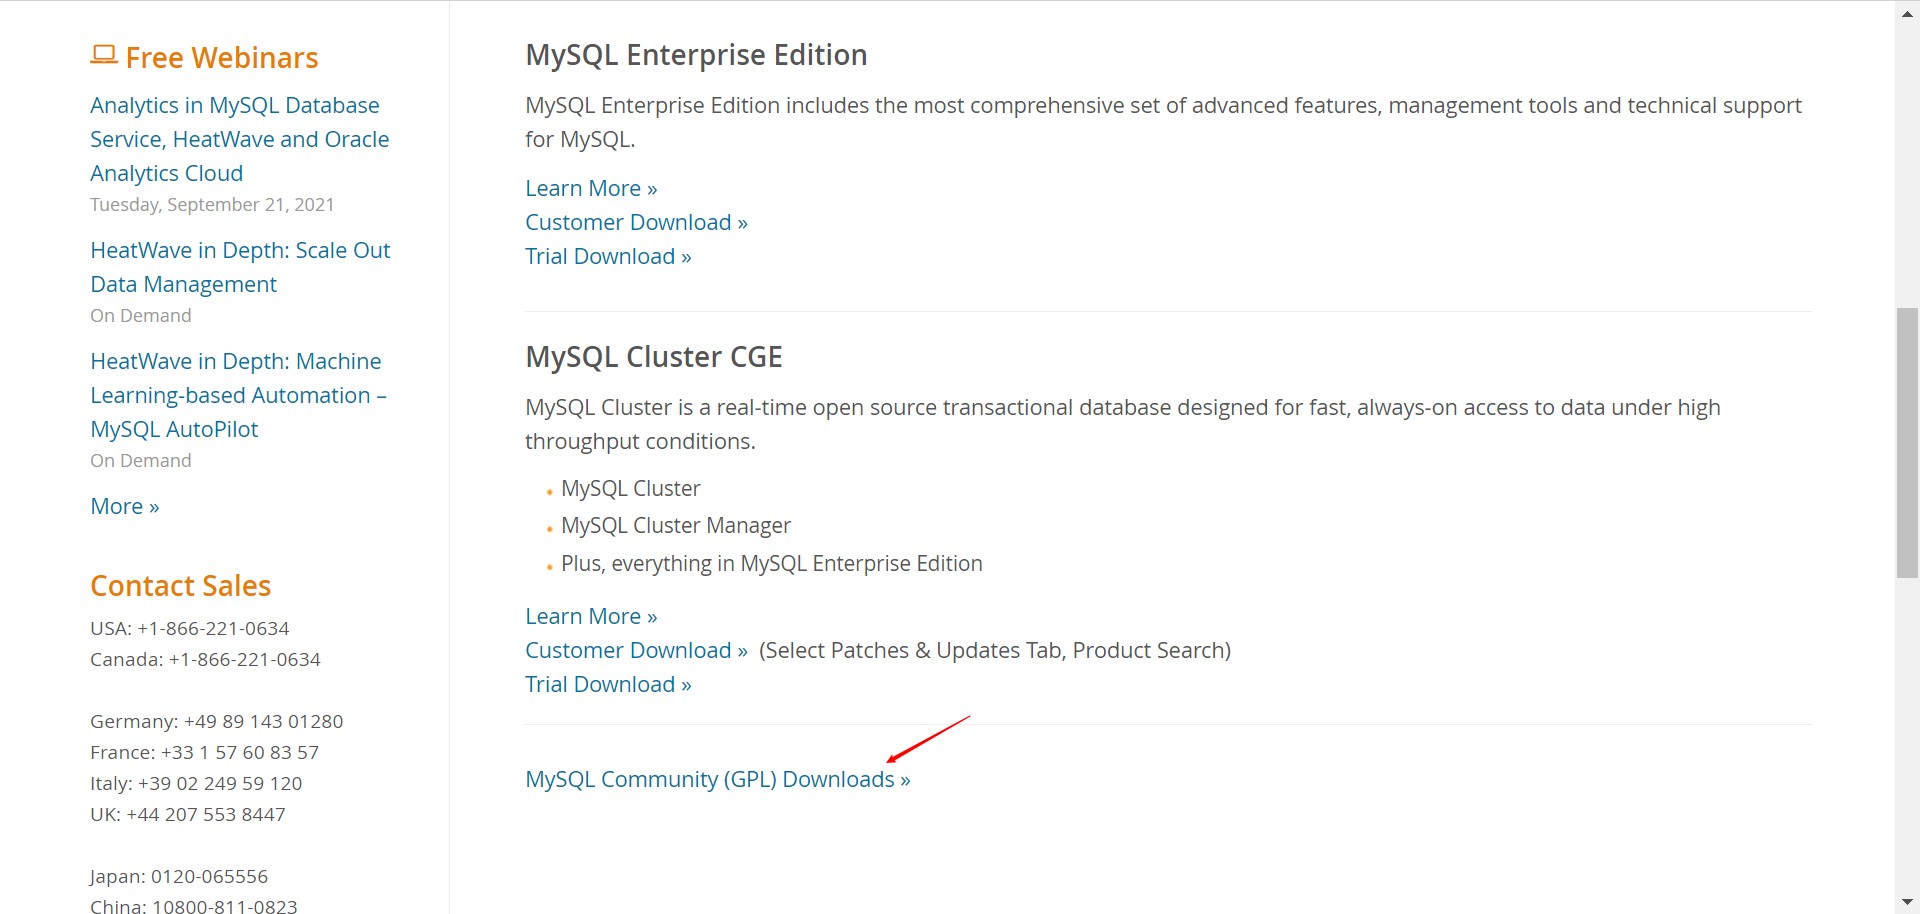
Task: Click the Contact Sales heading
Action: click(x=180, y=586)
